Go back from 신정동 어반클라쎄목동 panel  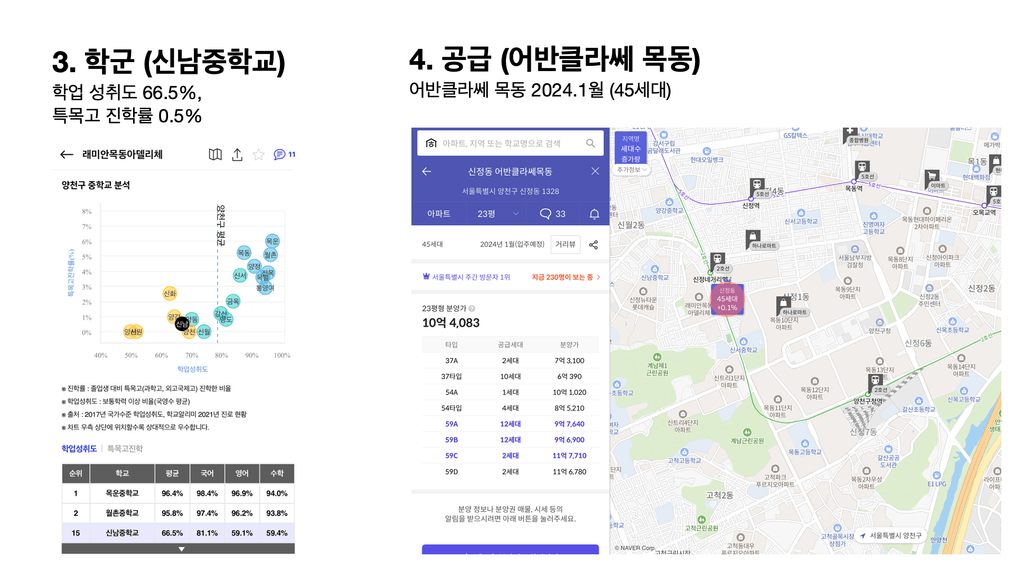click(x=426, y=171)
